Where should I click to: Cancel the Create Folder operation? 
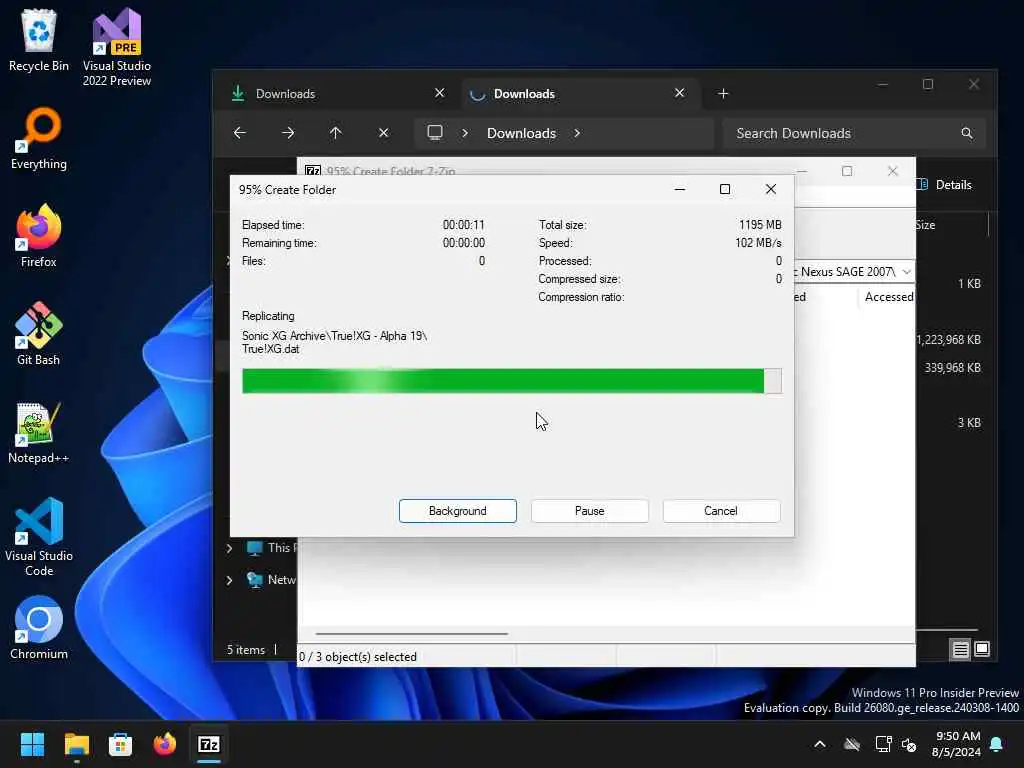pos(721,511)
